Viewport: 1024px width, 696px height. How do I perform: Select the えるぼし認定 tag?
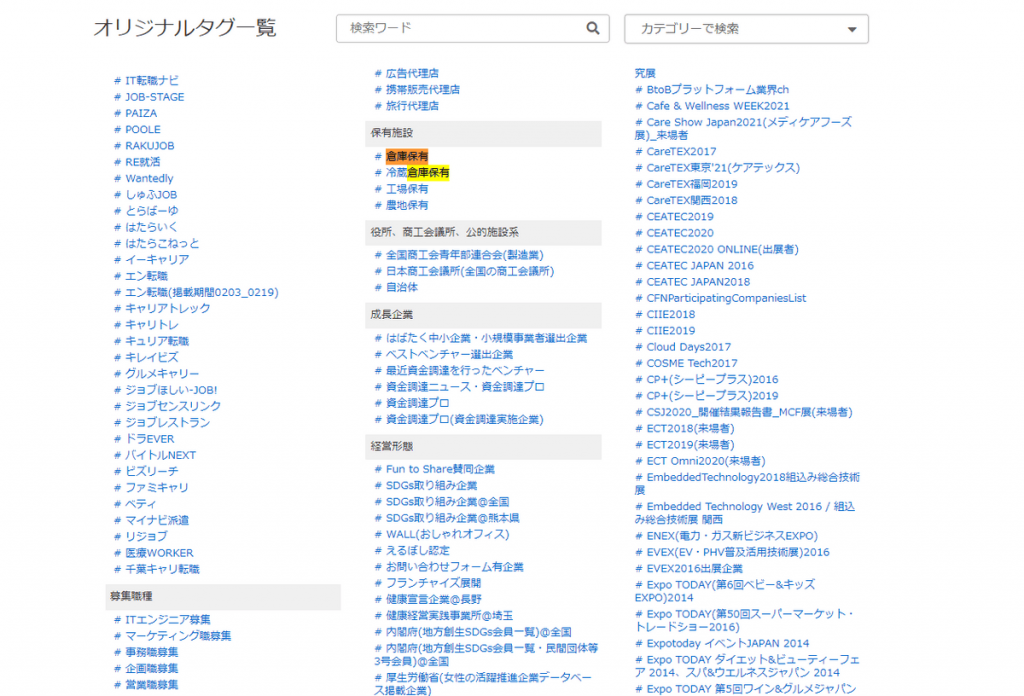tap(417, 550)
